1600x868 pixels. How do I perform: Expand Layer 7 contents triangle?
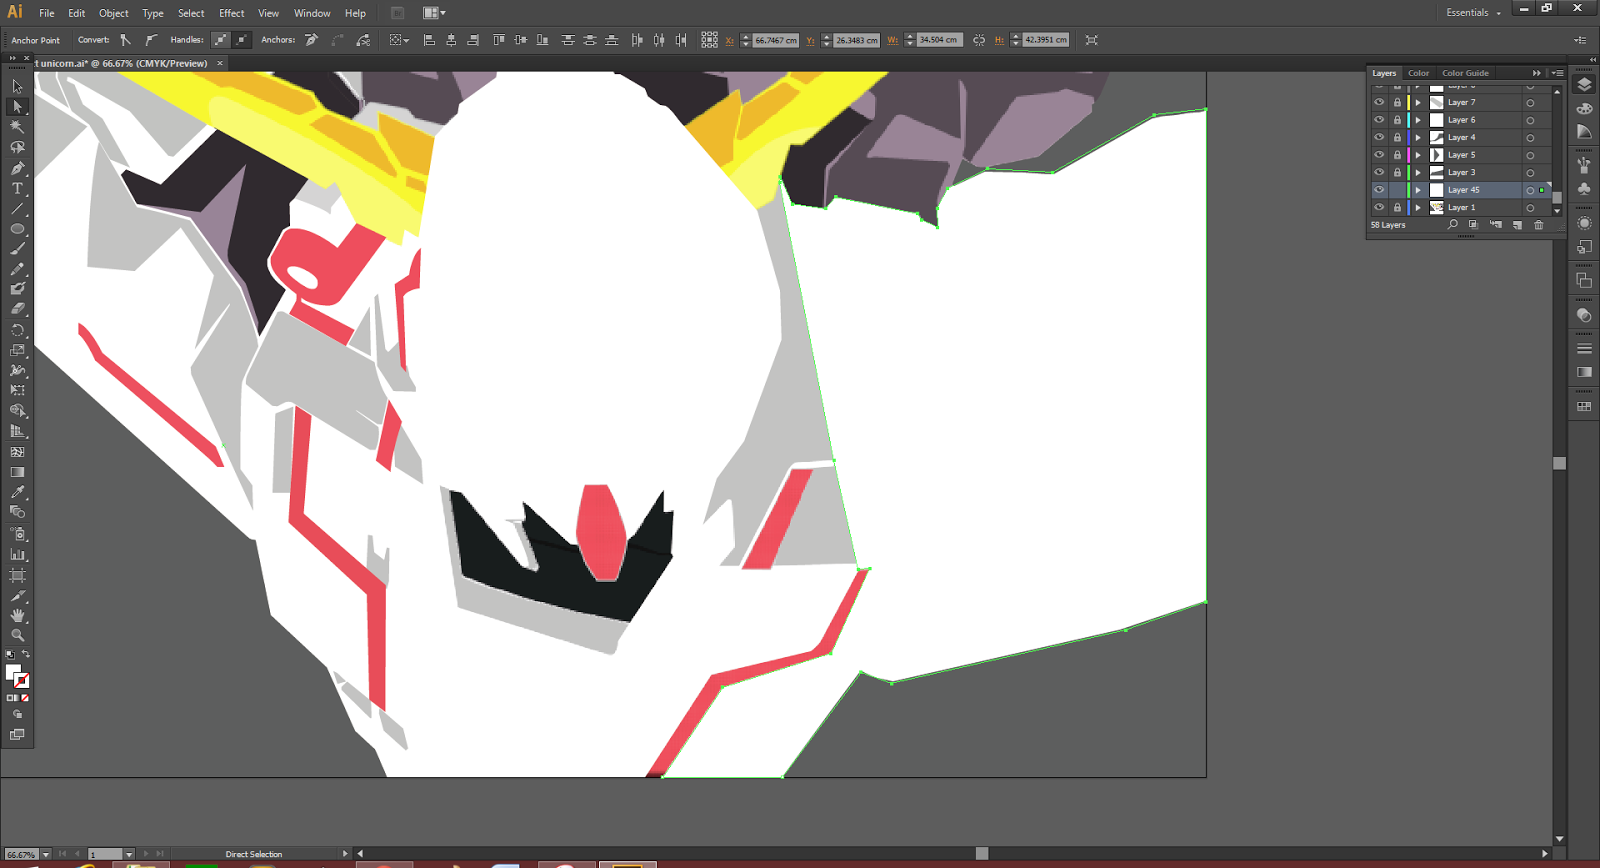(x=1418, y=102)
